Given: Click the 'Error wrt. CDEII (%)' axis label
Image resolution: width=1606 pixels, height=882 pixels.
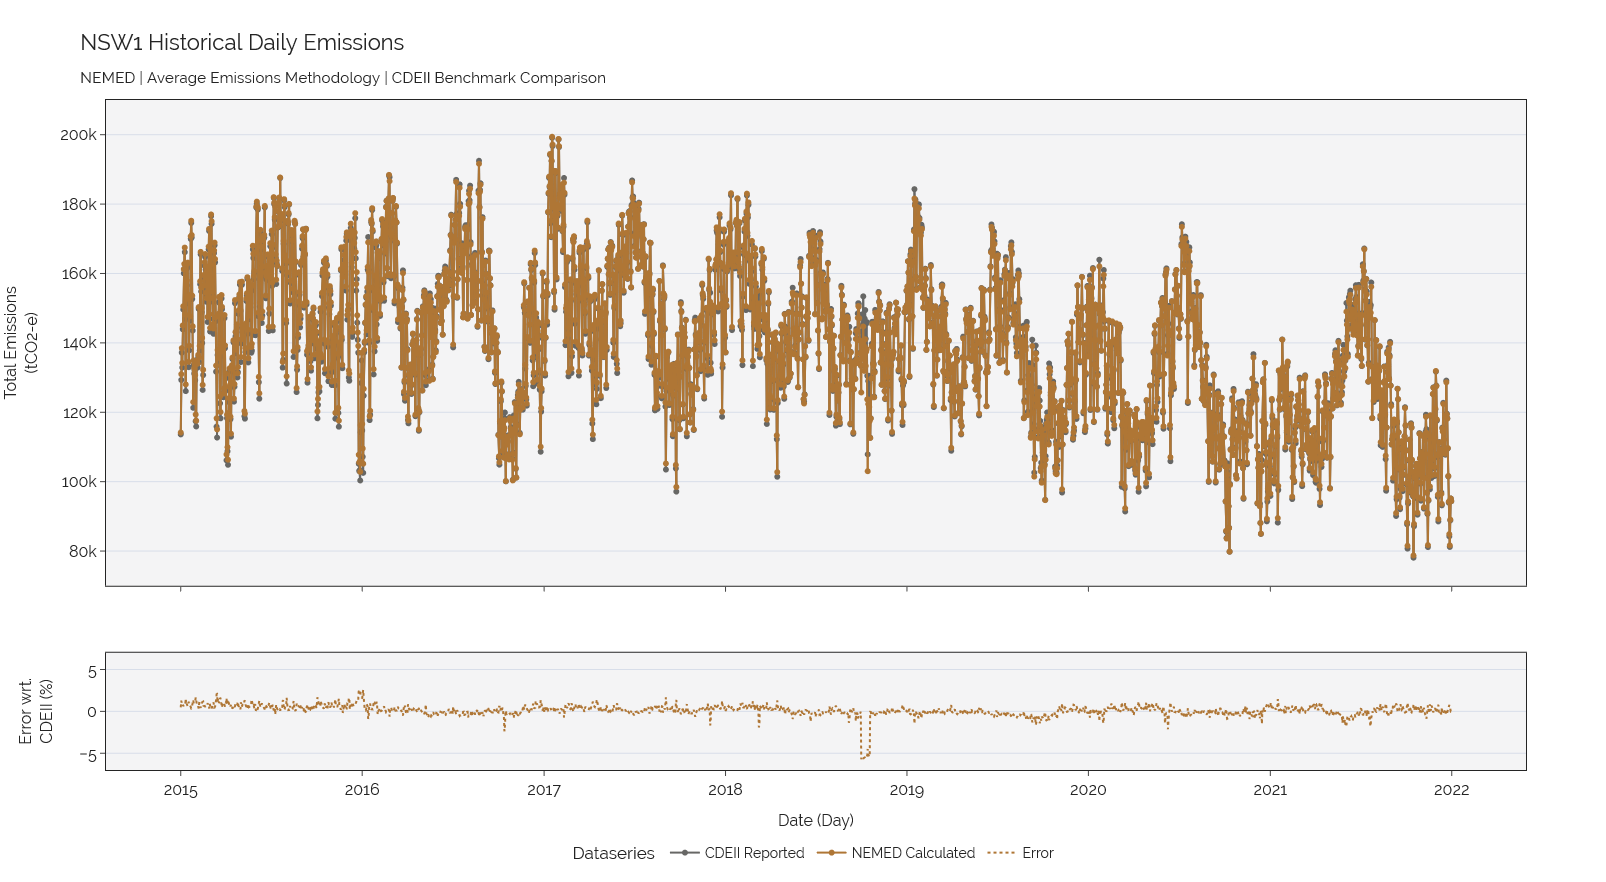Looking at the screenshot, I should coord(36,711).
